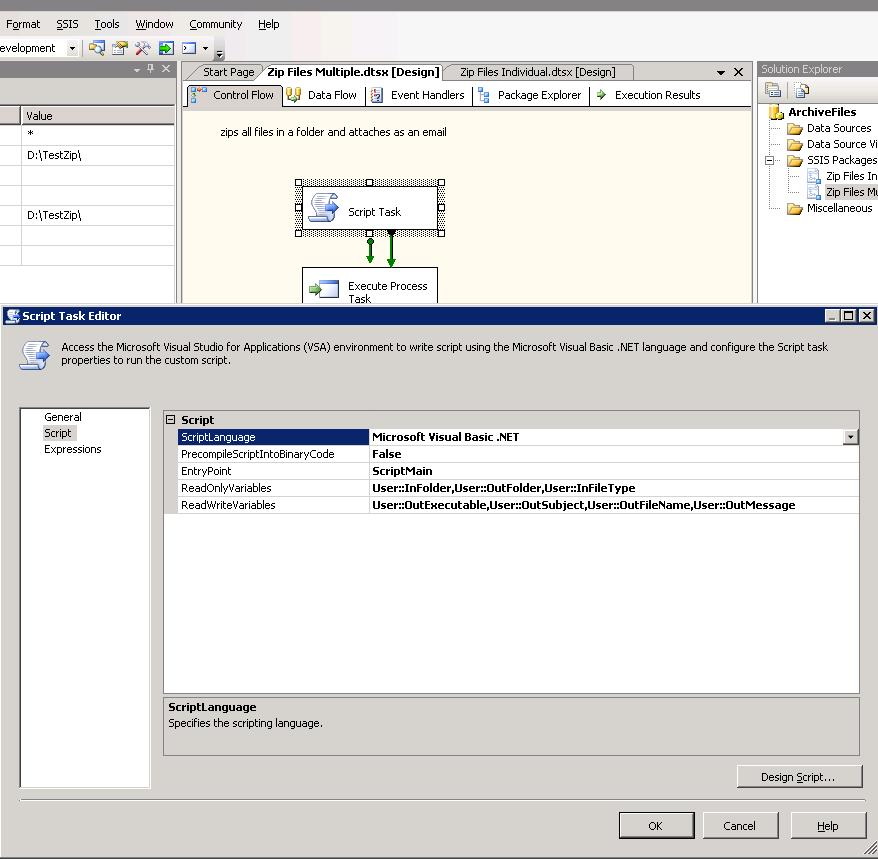Click Show All Files icon in Solution Explorer
Image resolution: width=878 pixels, height=859 pixels.
[802, 90]
